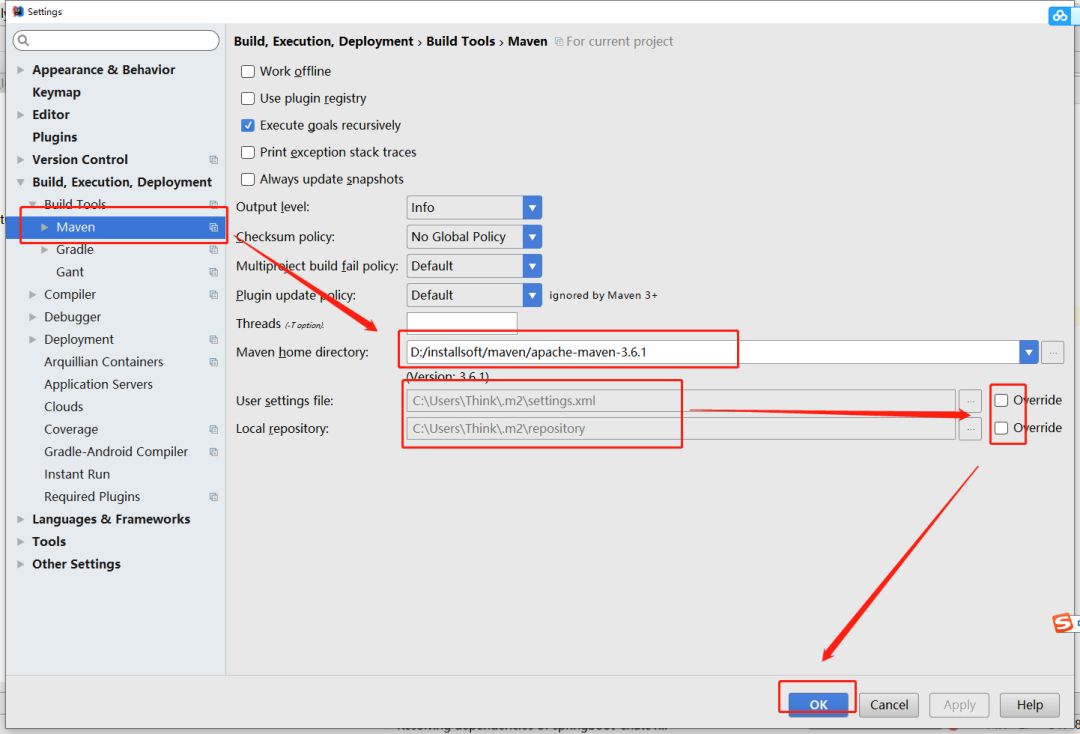Enable Work offline checkbox
1080x734 pixels.
coord(248,72)
